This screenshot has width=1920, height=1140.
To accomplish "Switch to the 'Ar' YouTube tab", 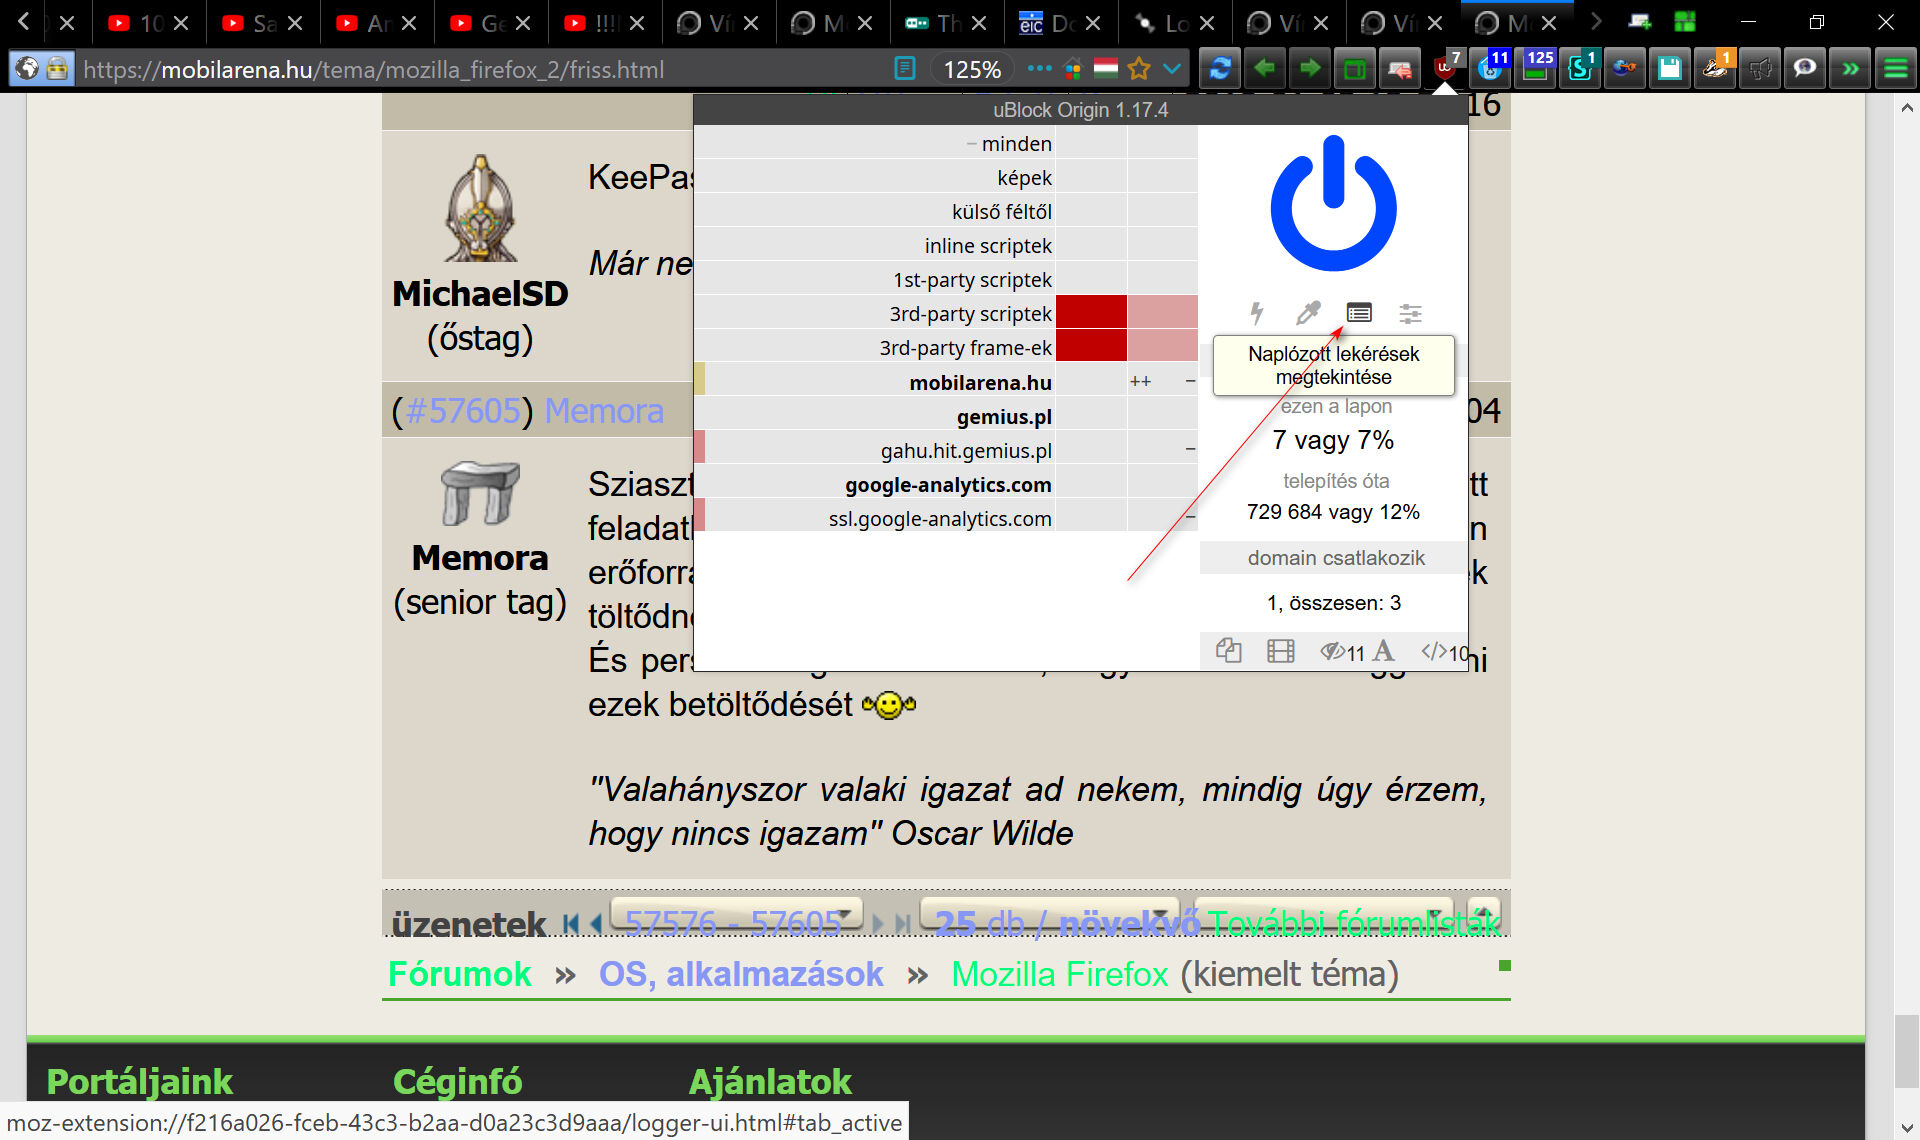I will coord(378,23).
